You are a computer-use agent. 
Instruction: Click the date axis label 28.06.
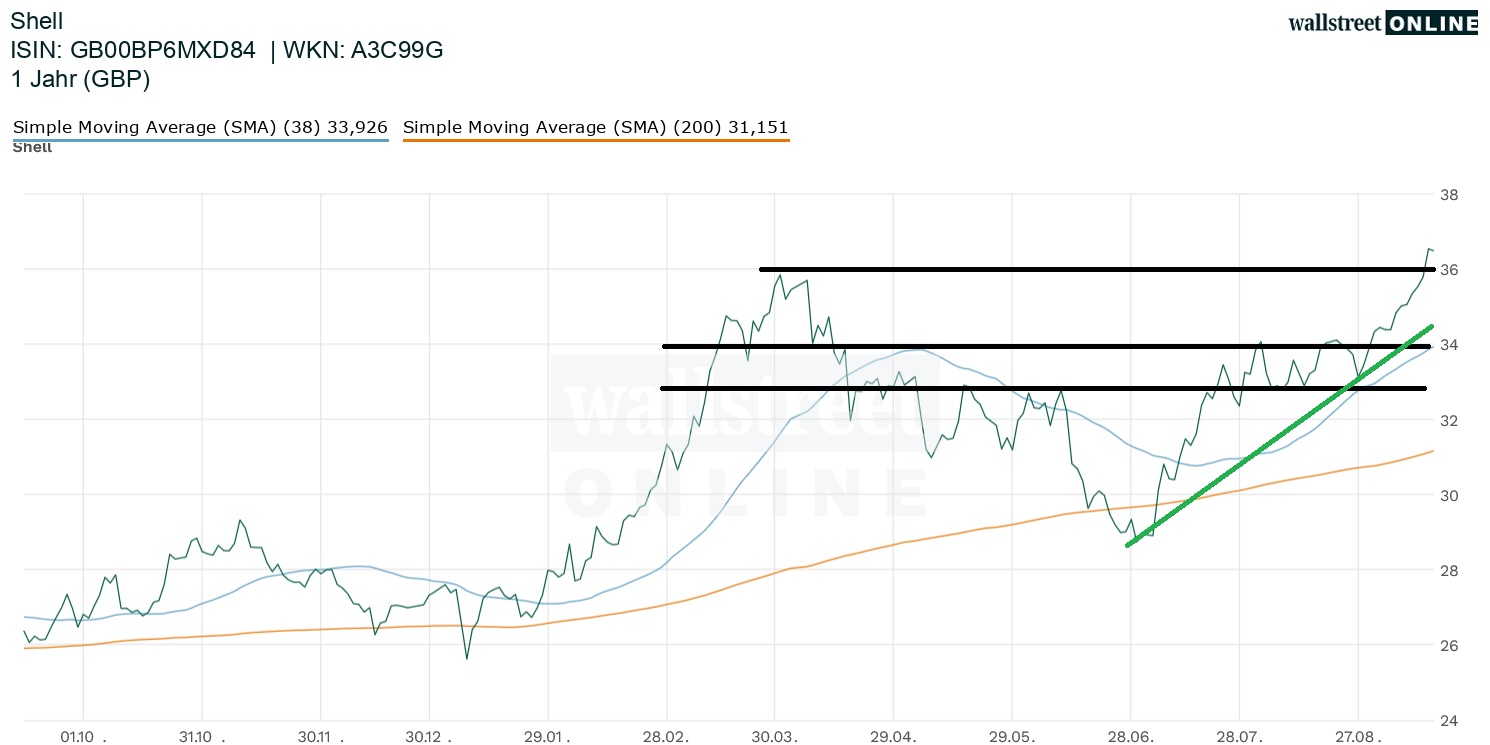click(x=1130, y=737)
